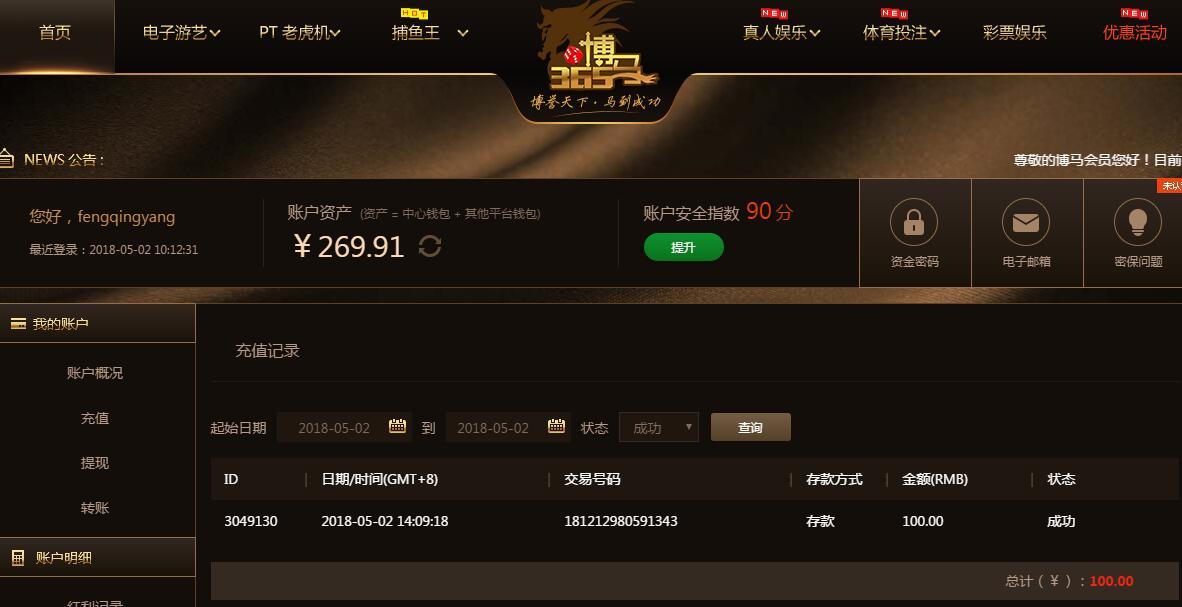Screen dimensions: 1182x607
Task: Click the 密保问题 lightbulb icon
Action: [1138, 222]
